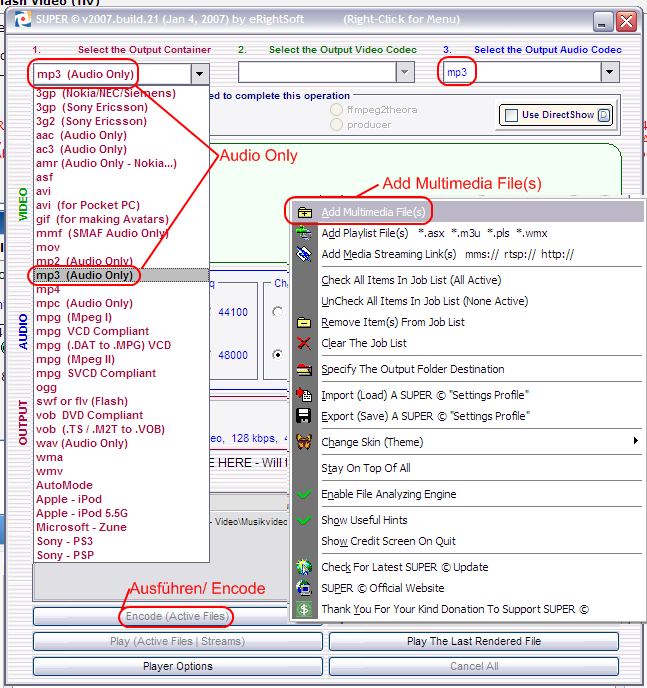Click the Add Media Streaming Link(s) menu entry
Screen dimensions: 647x688
pyautogui.click(x=468, y=254)
